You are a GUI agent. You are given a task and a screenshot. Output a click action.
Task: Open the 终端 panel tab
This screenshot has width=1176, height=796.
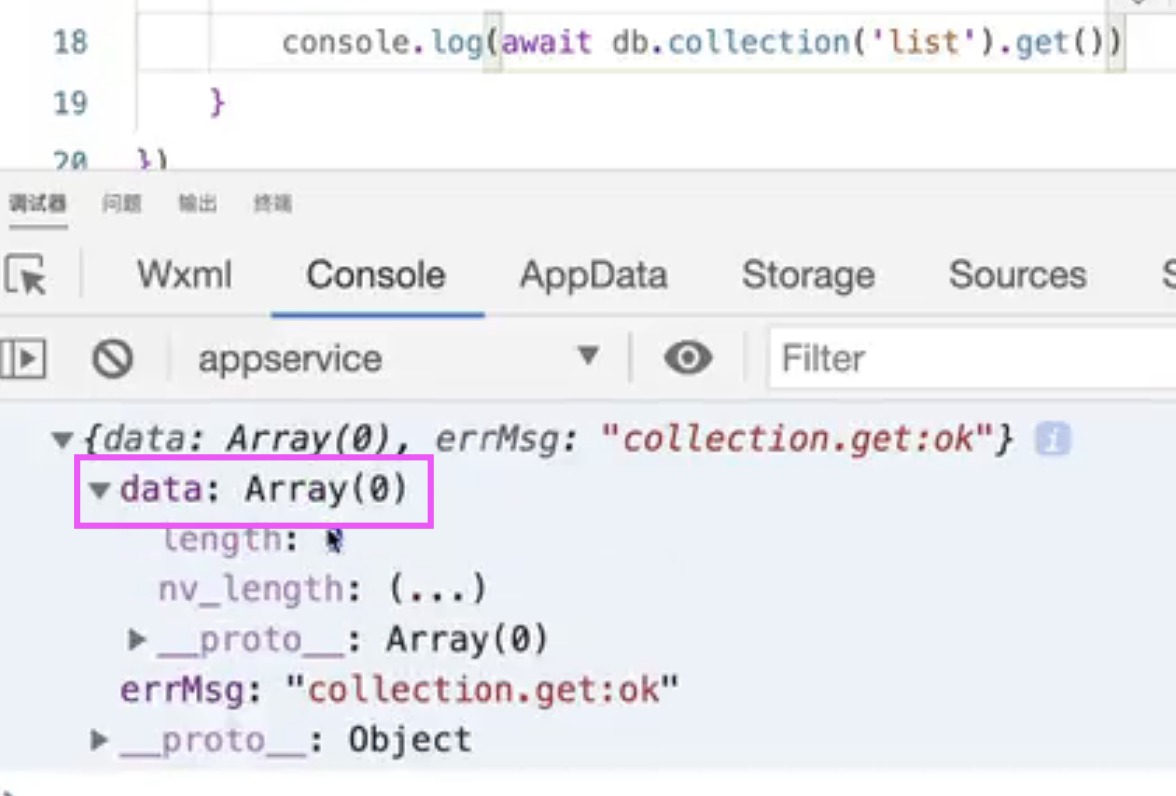click(272, 204)
